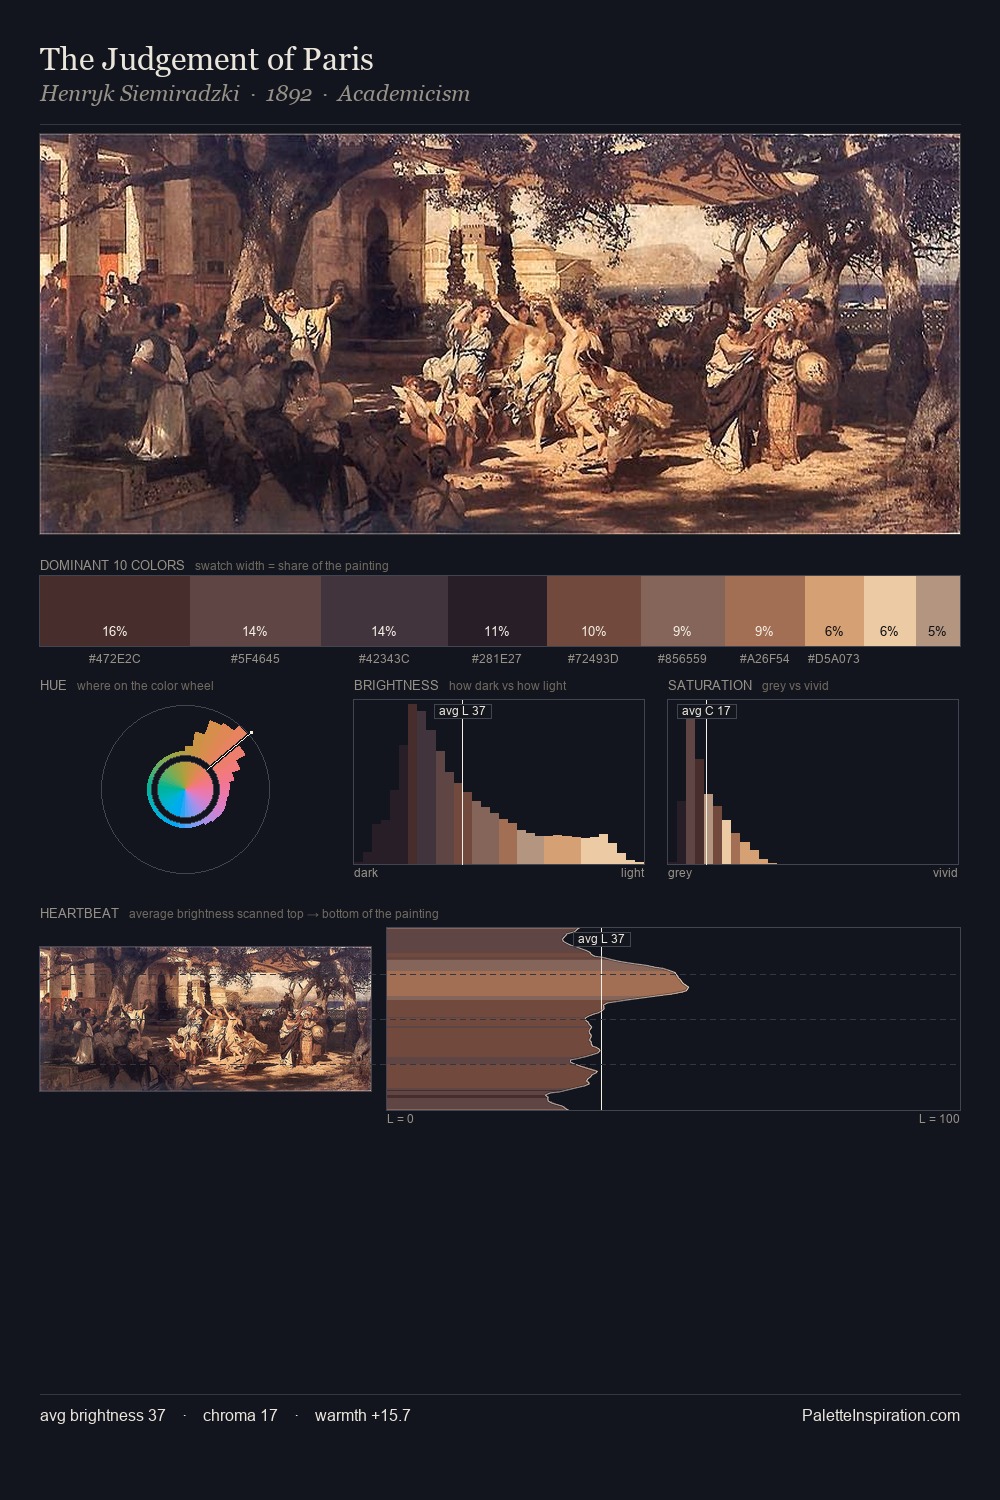Click hex code '#472E2C' label
The image size is (1000, 1500).
(x=115, y=659)
